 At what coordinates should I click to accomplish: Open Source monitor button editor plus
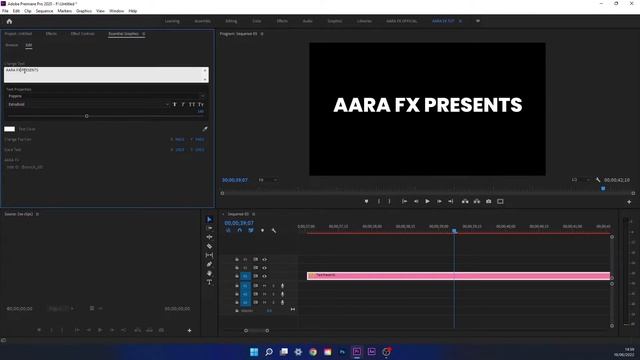(189, 330)
